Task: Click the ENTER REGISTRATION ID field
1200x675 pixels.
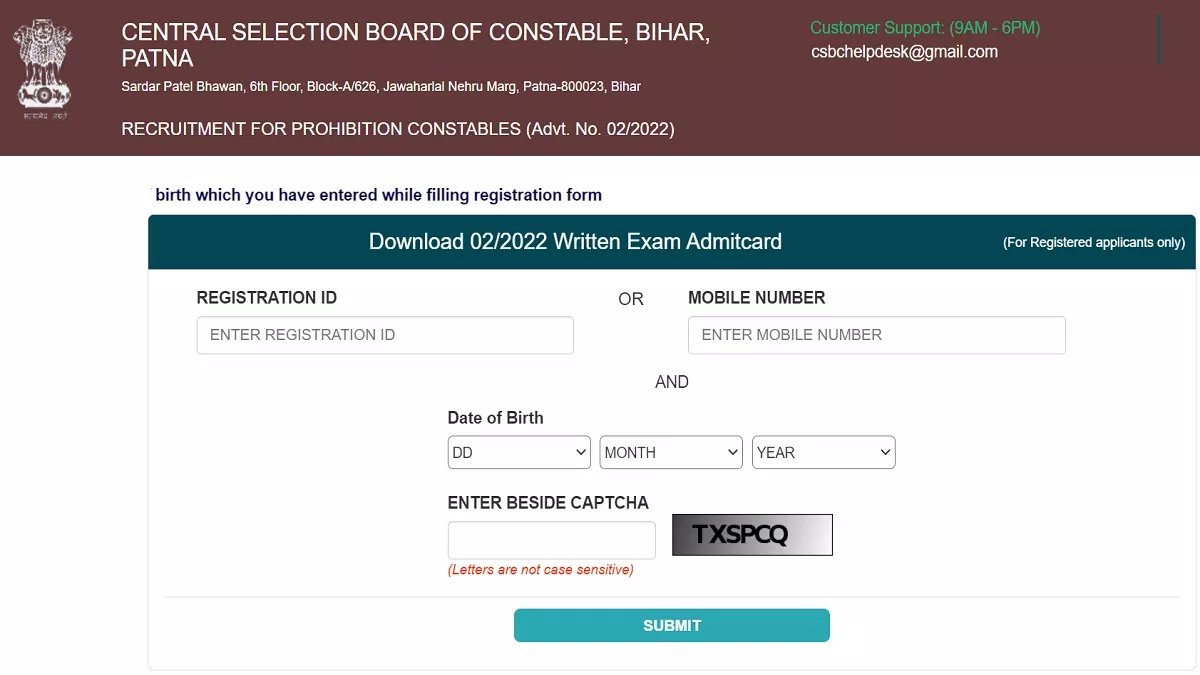Action: pyautogui.click(x=385, y=335)
